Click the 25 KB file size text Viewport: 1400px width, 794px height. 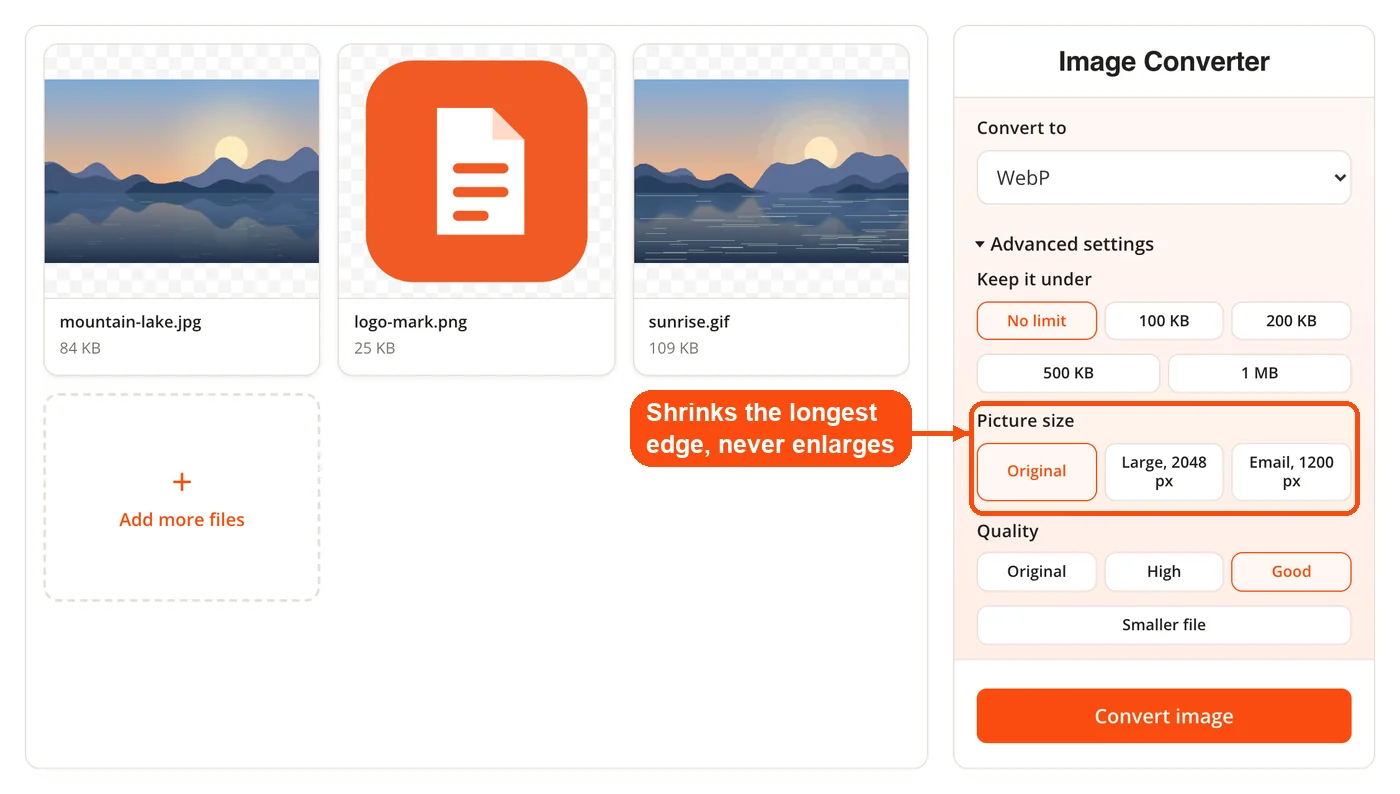point(375,348)
